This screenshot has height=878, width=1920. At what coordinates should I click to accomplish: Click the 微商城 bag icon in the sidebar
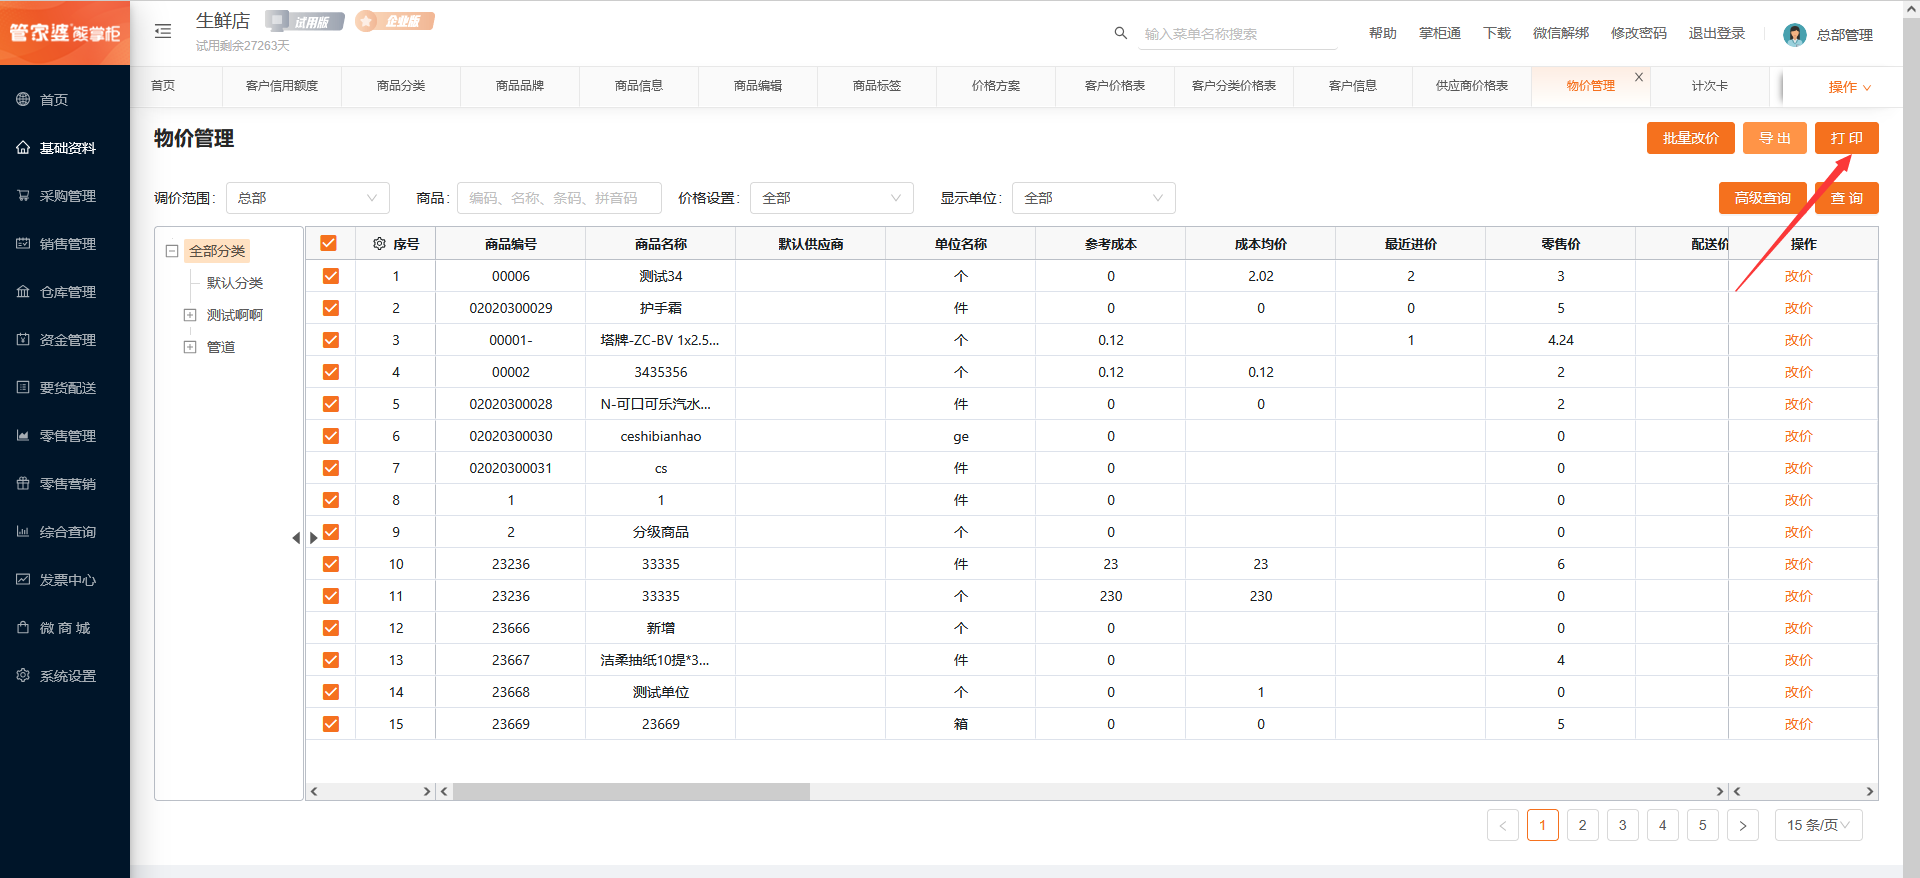point(23,627)
